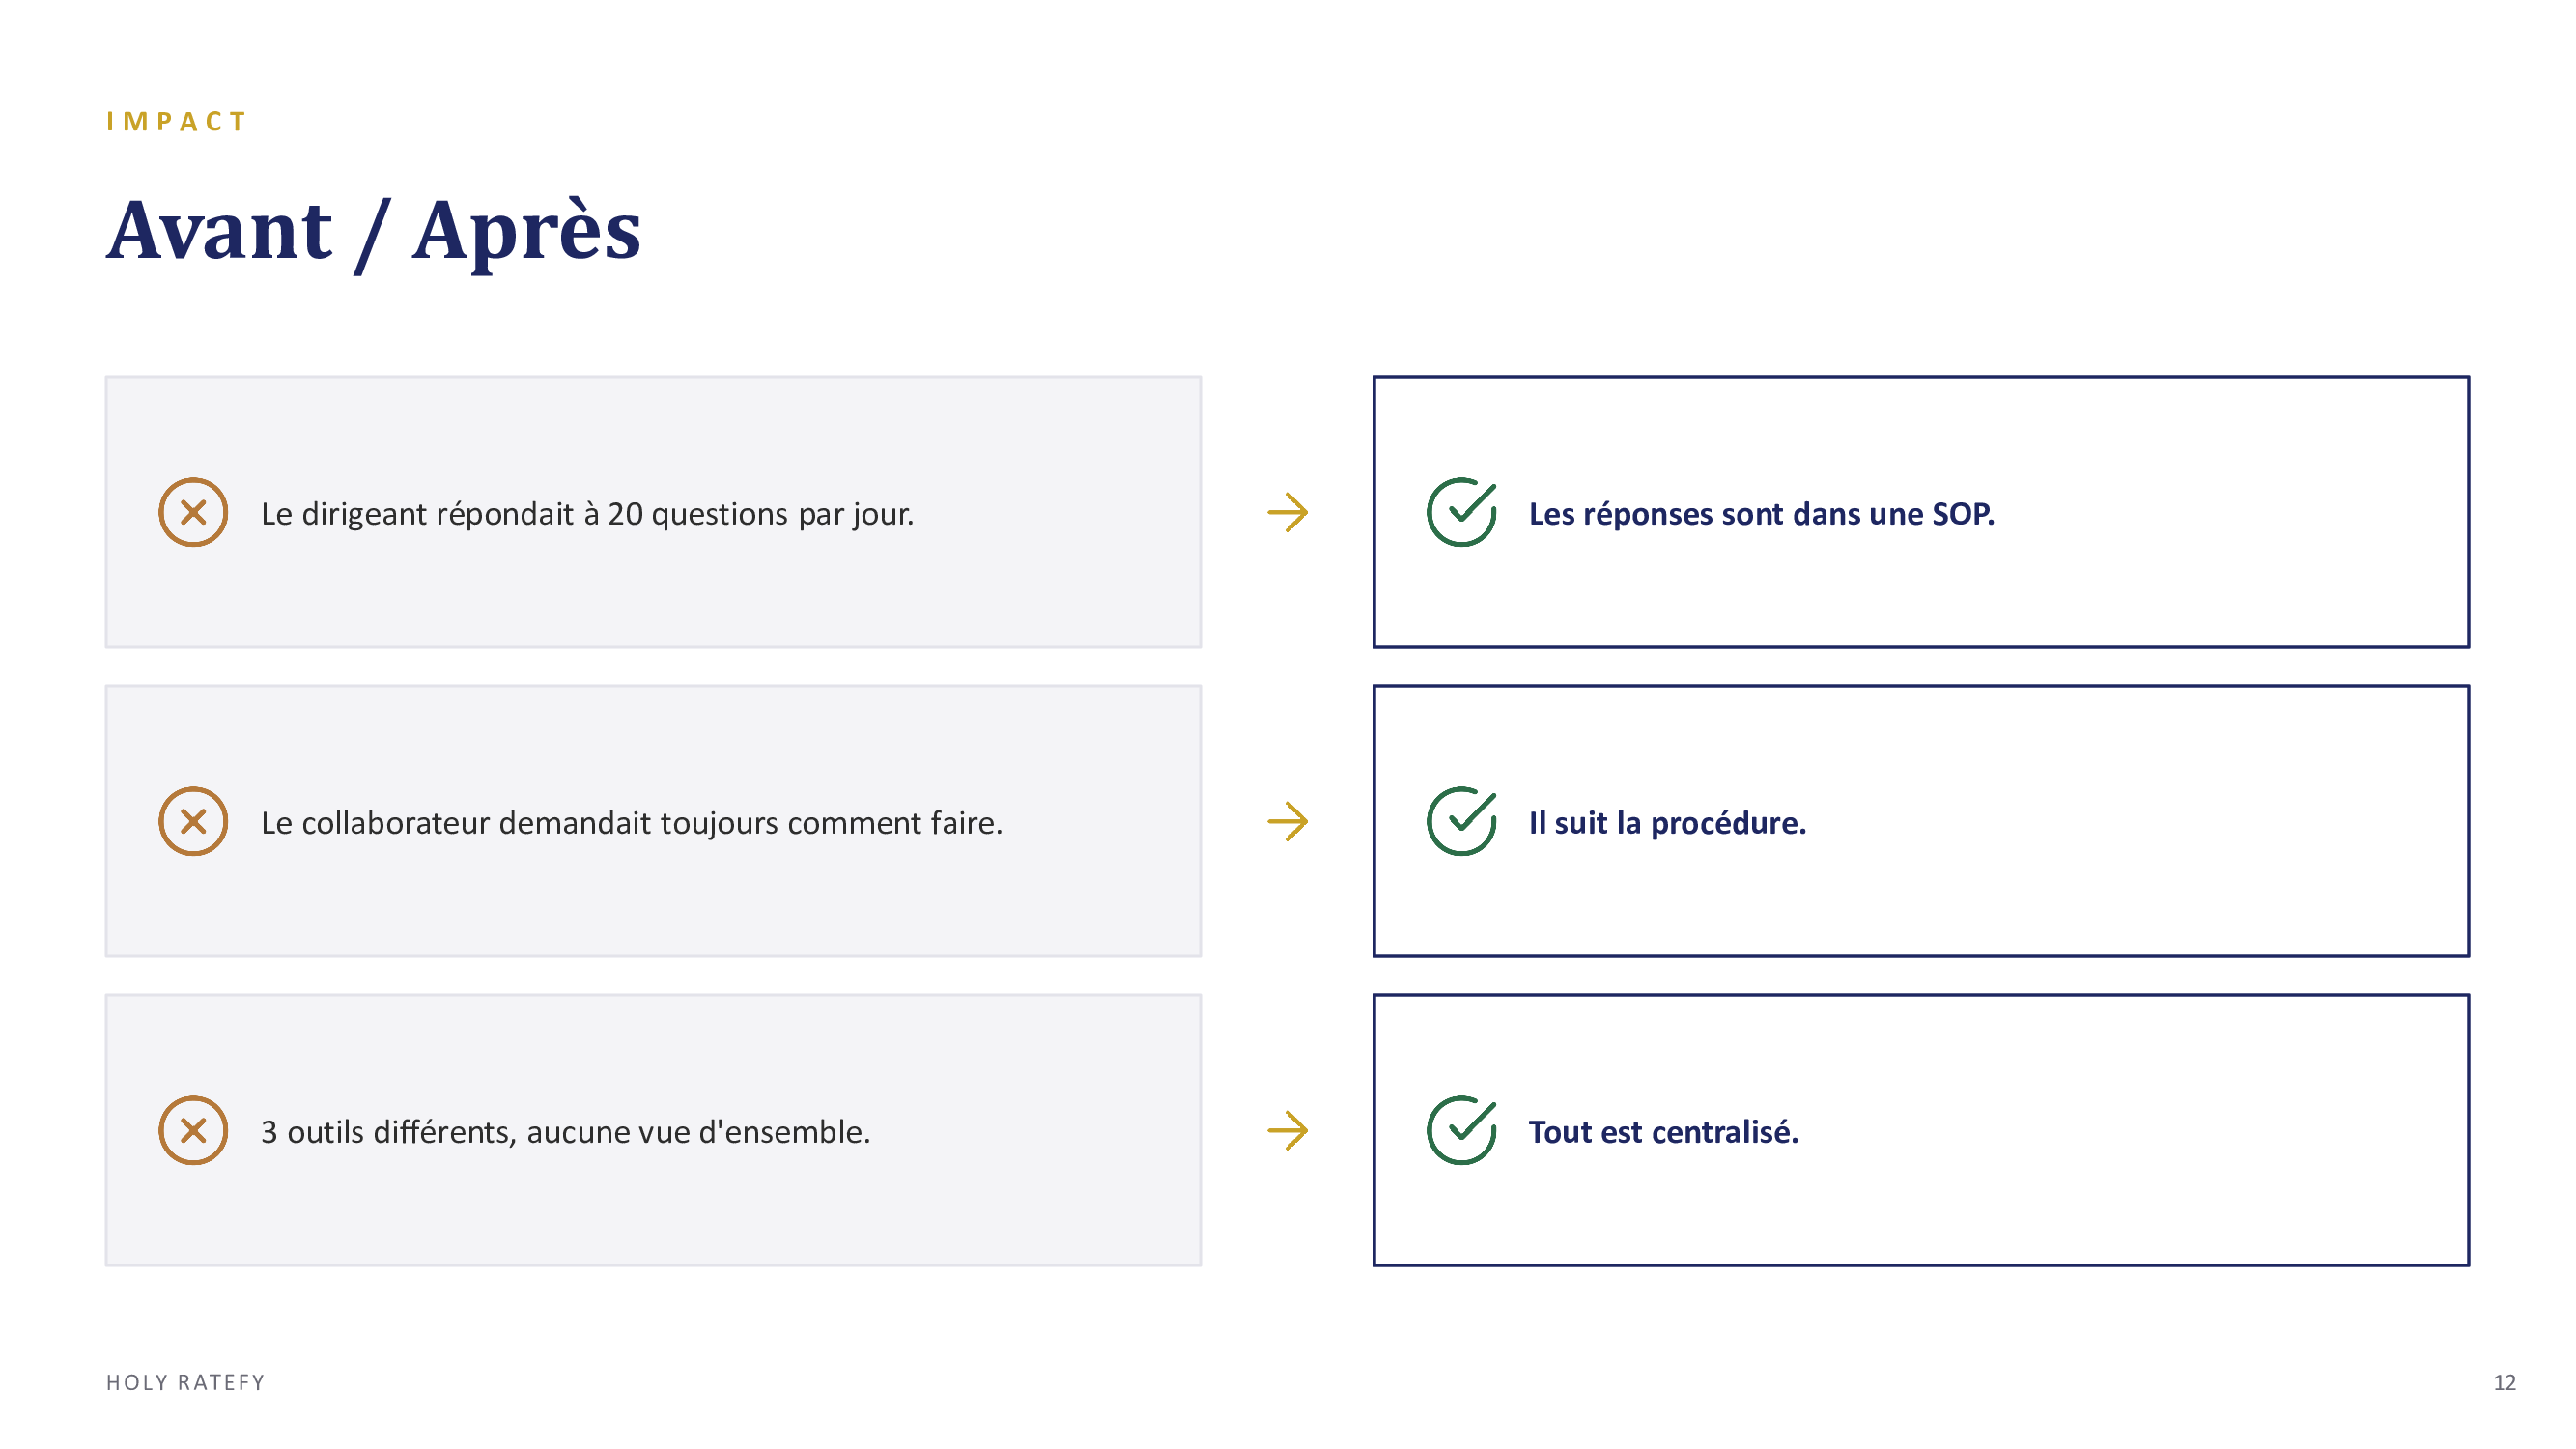This screenshot has height=1449, width=2576.
Task: Click the green checkmark next to 'Les réponses sont dans une SOP'
Action: [x=1461, y=512]
